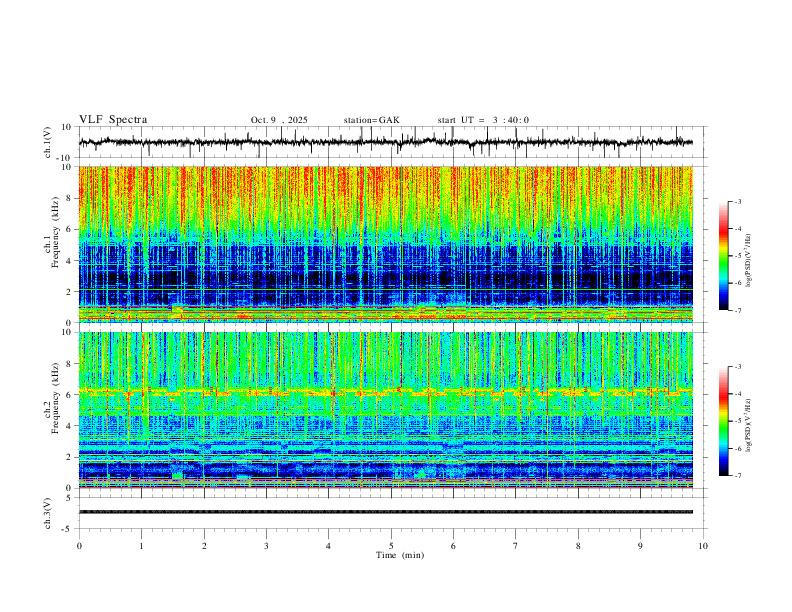
Task: Click the "Time (min)" x-axis label
Action: click(x=400, y=555)
